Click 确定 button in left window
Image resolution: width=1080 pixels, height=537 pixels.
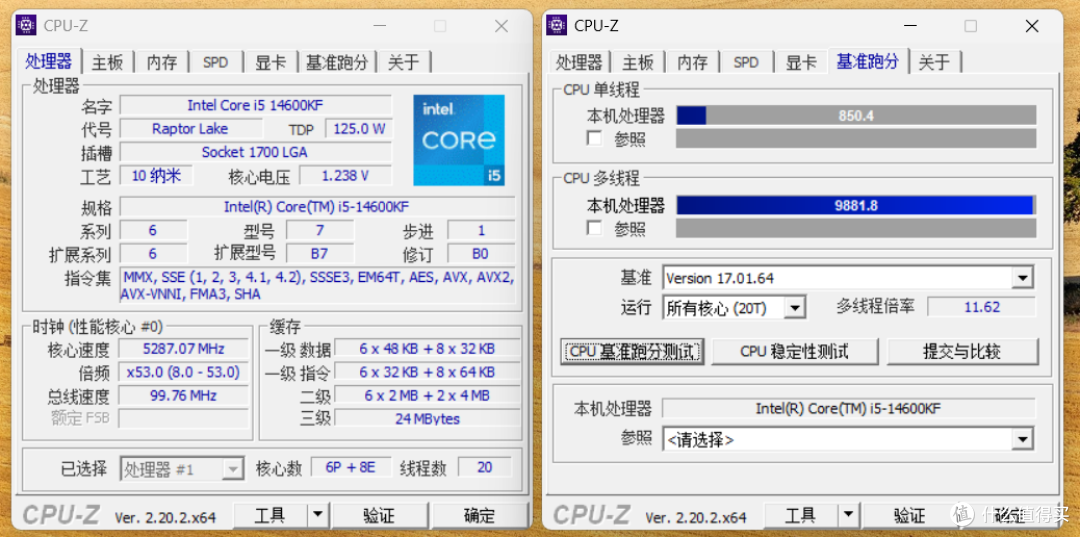tap(479, 514)
